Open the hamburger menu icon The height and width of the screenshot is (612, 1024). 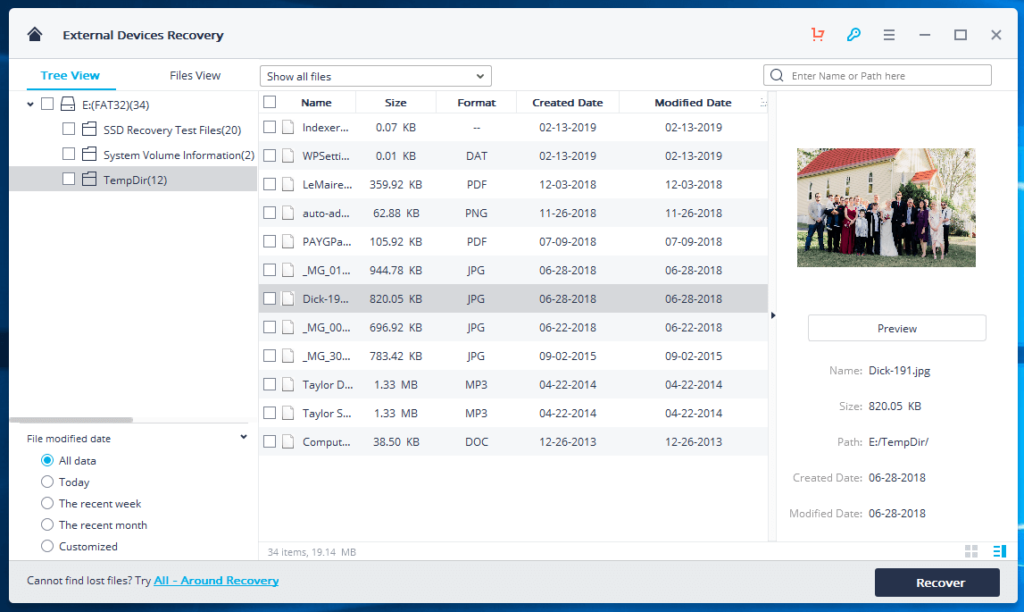[889, 34]
